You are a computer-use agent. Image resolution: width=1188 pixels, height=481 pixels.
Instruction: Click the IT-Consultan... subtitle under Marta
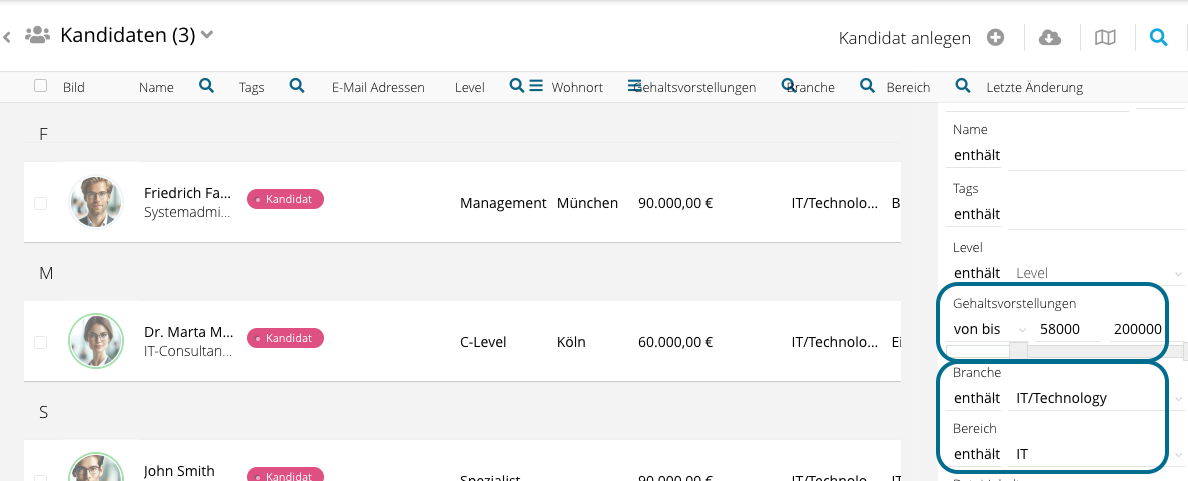click(x=189, y=352)
